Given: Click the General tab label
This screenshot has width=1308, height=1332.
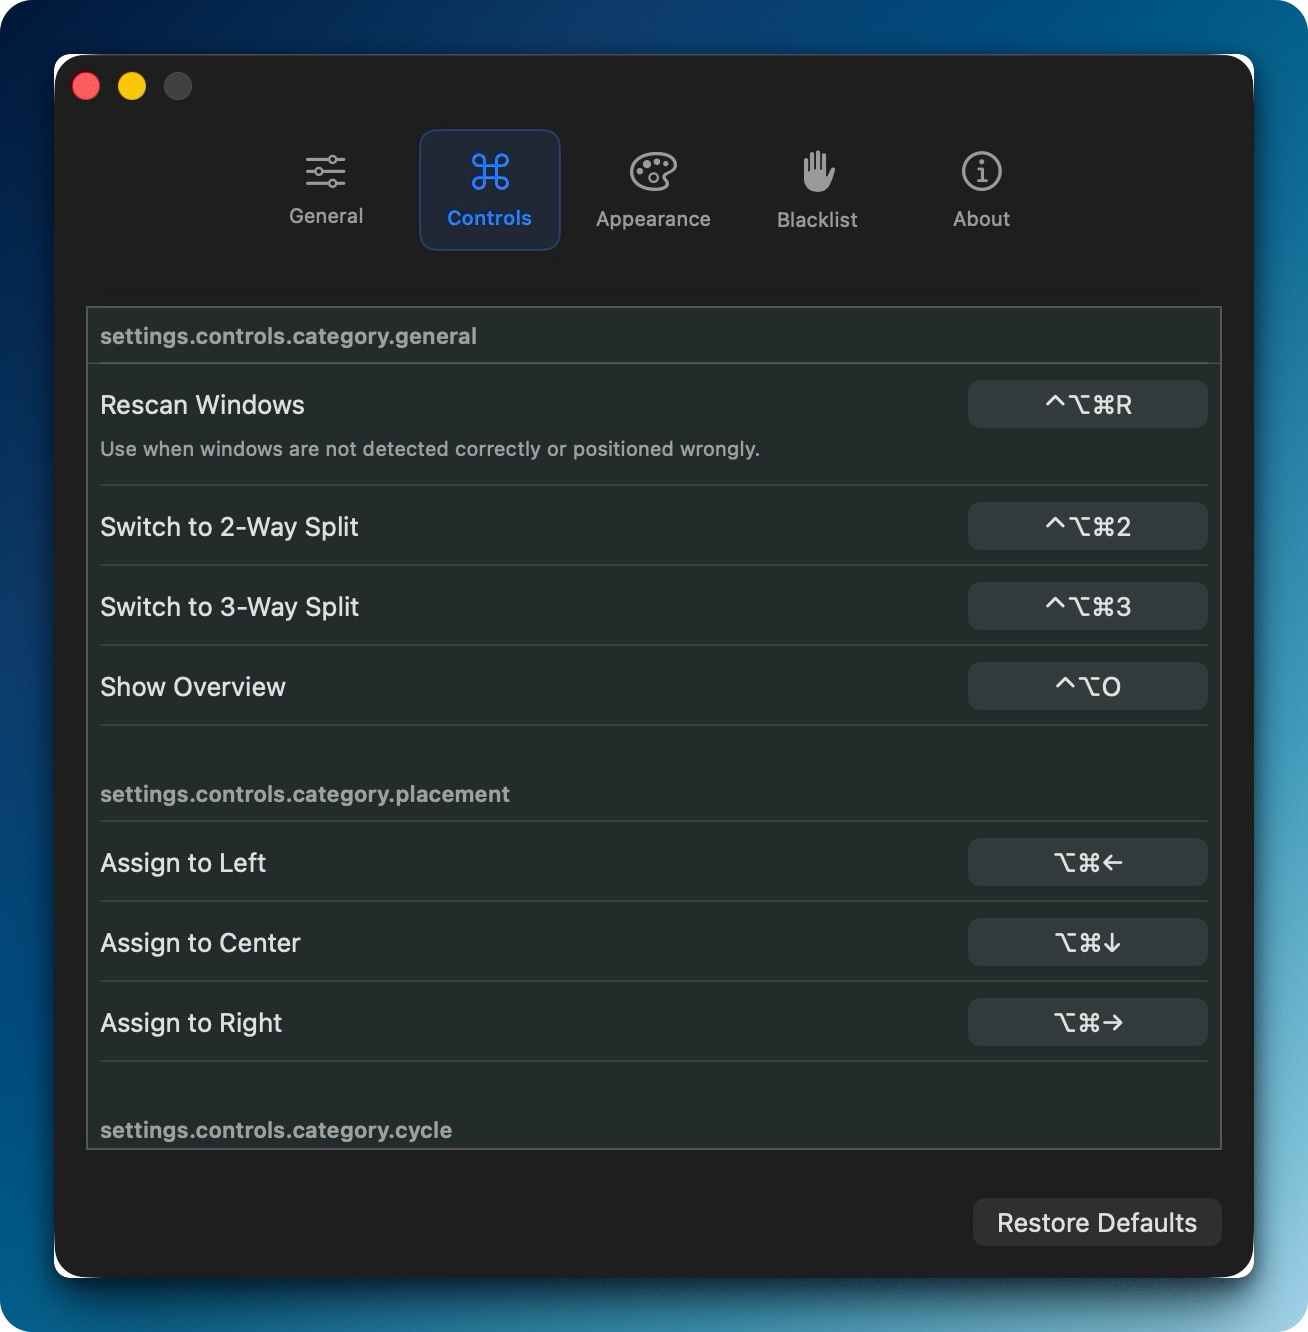Looking at the screenshot, I should click(x=326, y=216).
